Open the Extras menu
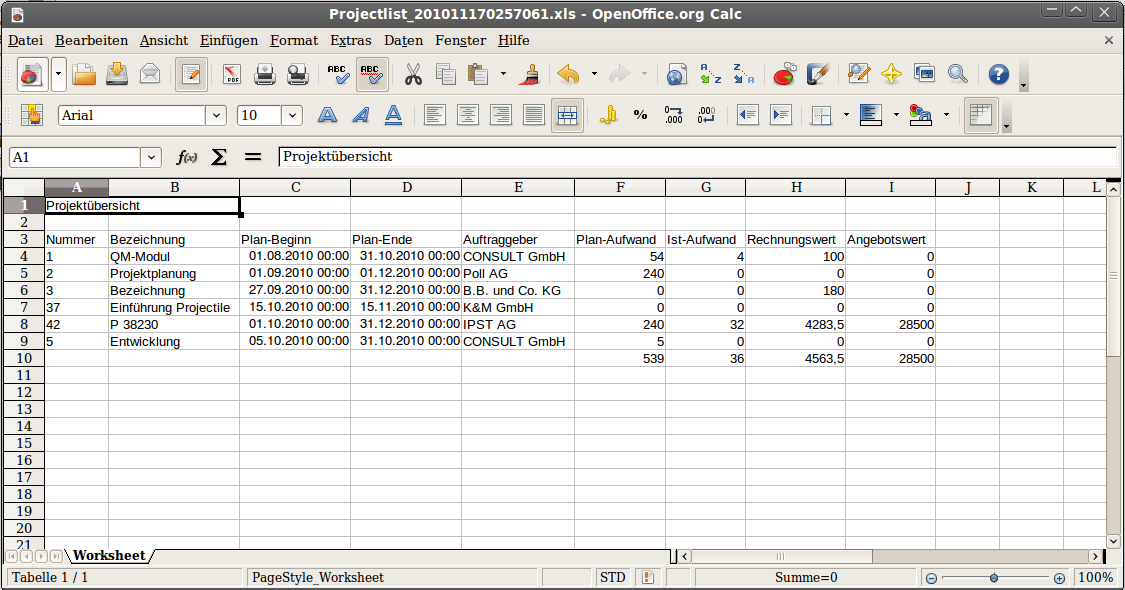Image resolution: width=1125 pixels, height=590 pixels. tap(350, 41)
